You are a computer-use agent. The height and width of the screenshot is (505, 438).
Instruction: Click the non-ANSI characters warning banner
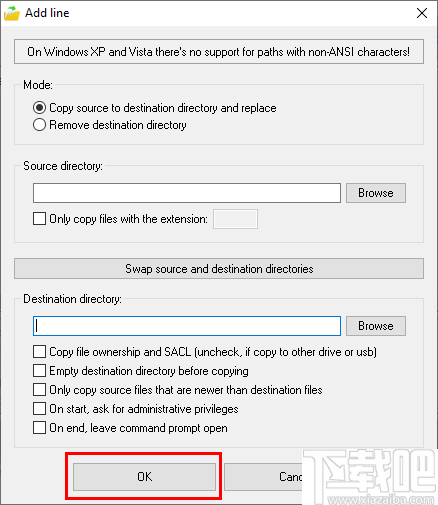click(x=219, y=51)
